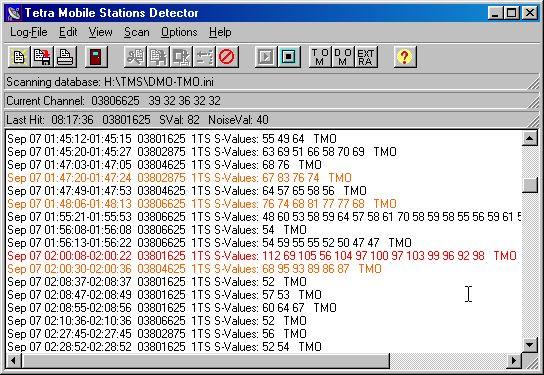Select log row 'Sep 07 02:08:37-02:08:37'
The width and height of the screenshot is (544, 375).
[x=157, y=282]
